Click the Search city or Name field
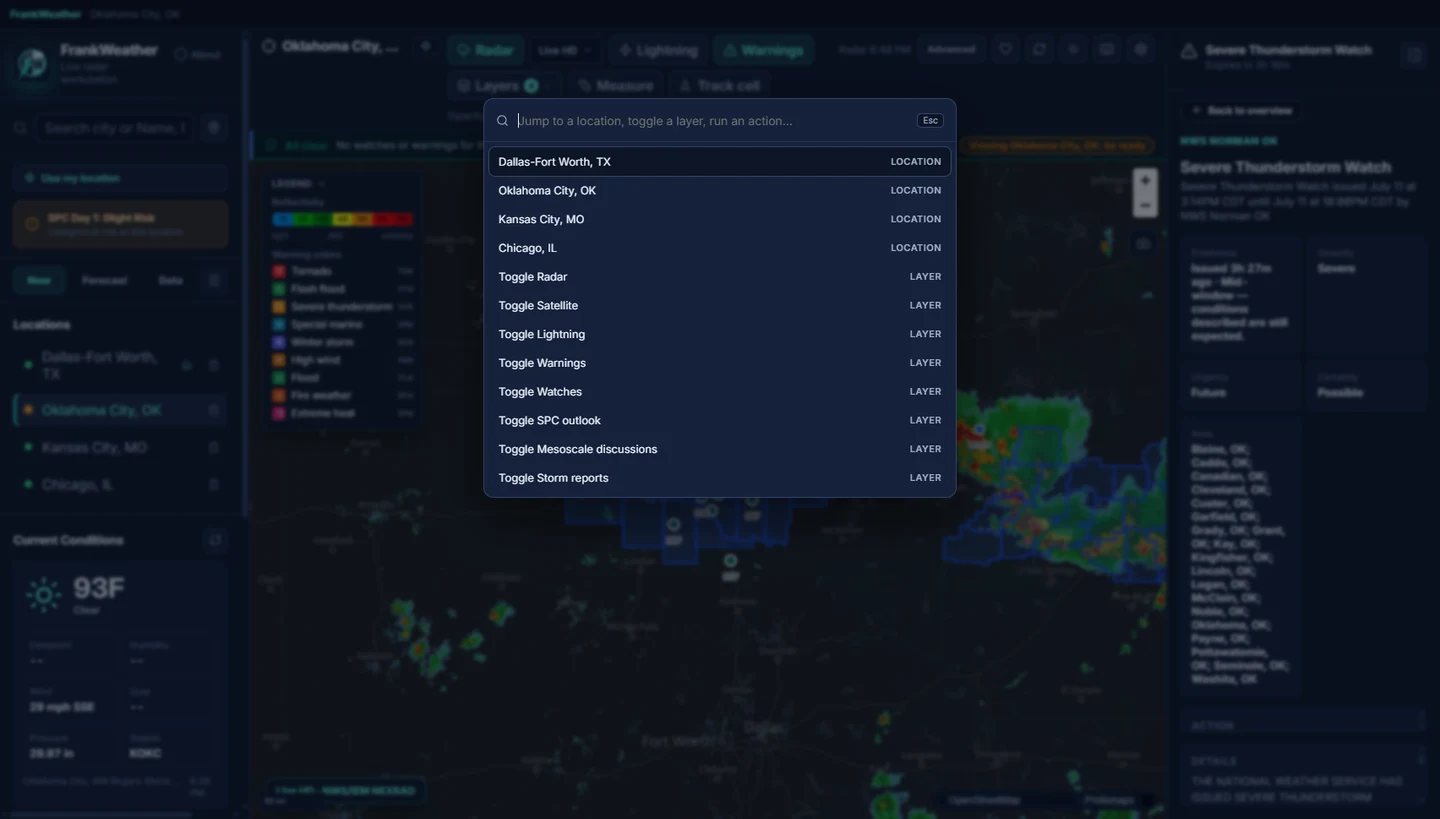 click(x=115, y=128)
